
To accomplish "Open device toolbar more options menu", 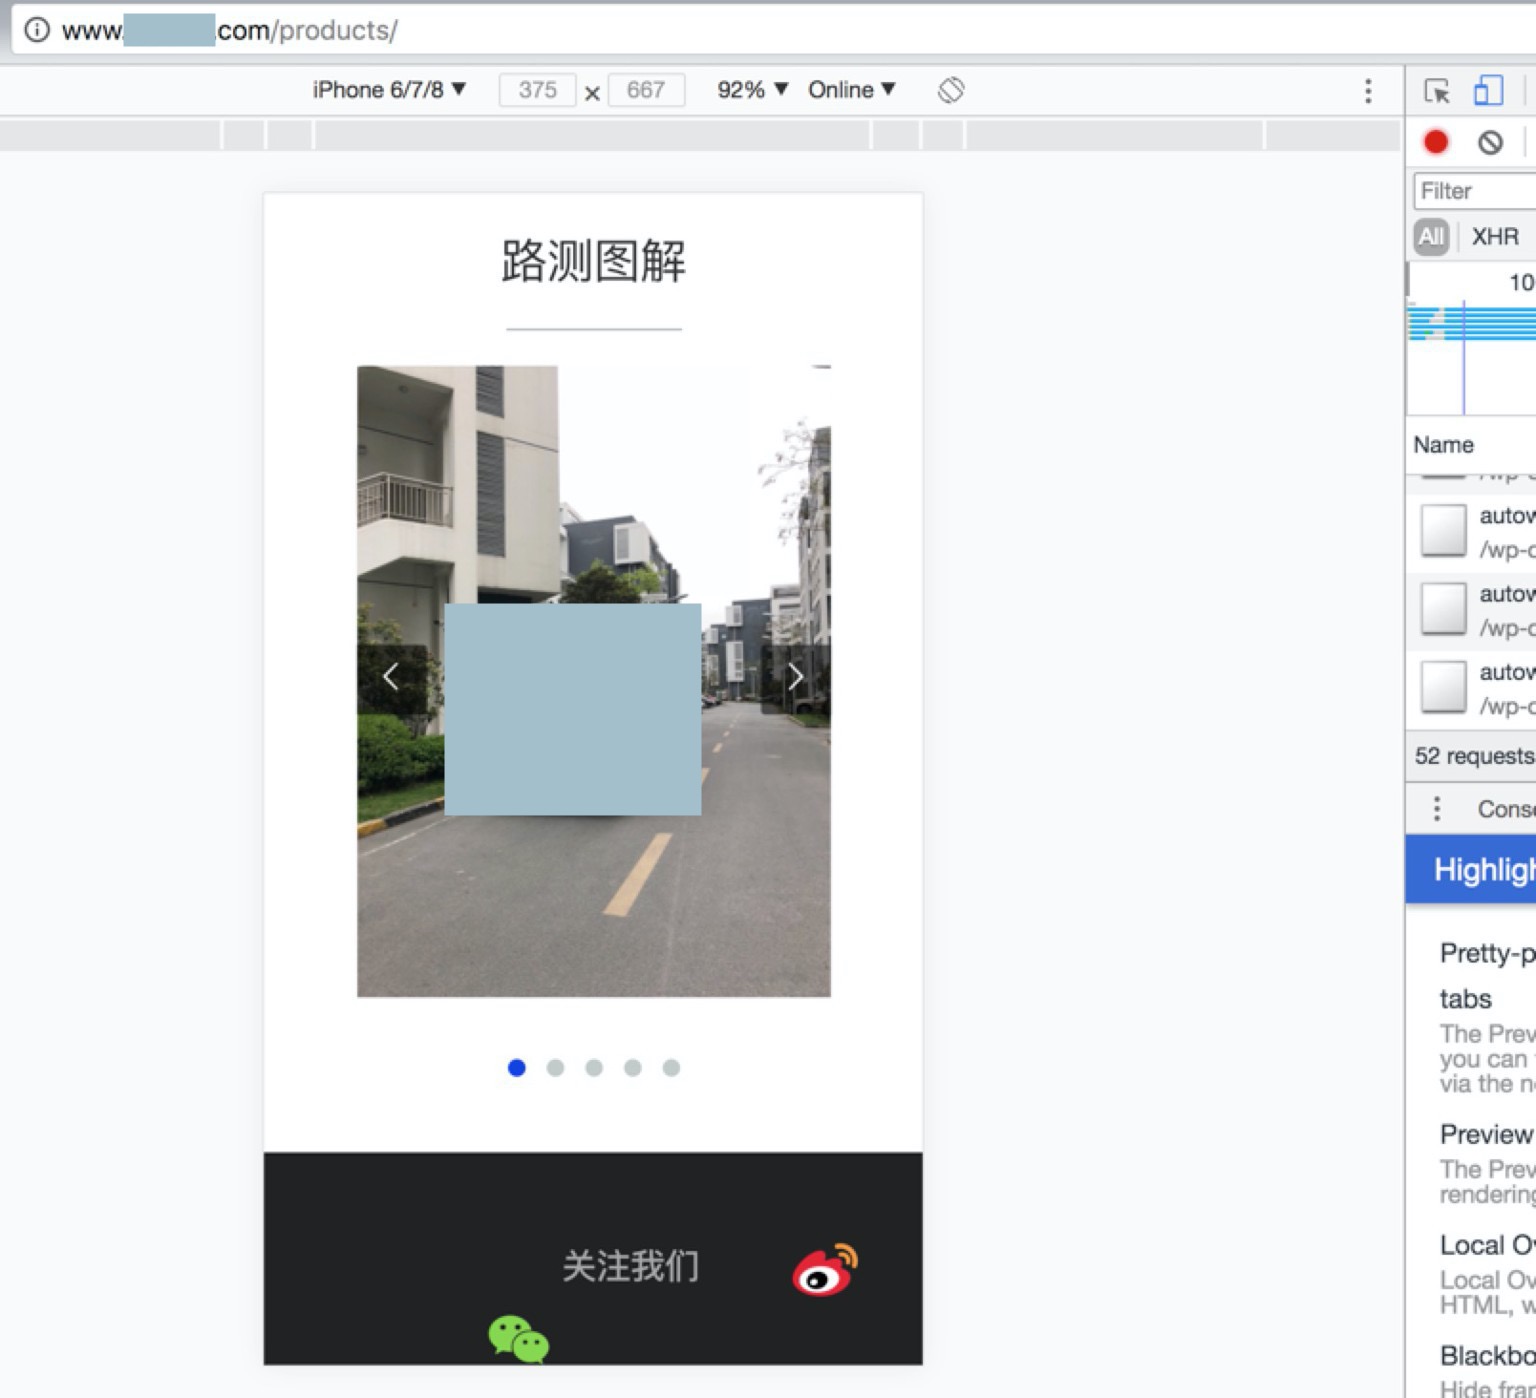I will (x=1368, y=91).
